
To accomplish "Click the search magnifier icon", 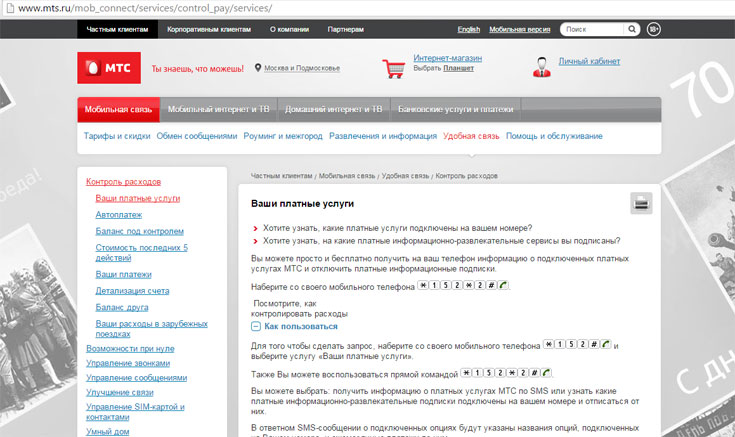I will click(x=634, y=30).
